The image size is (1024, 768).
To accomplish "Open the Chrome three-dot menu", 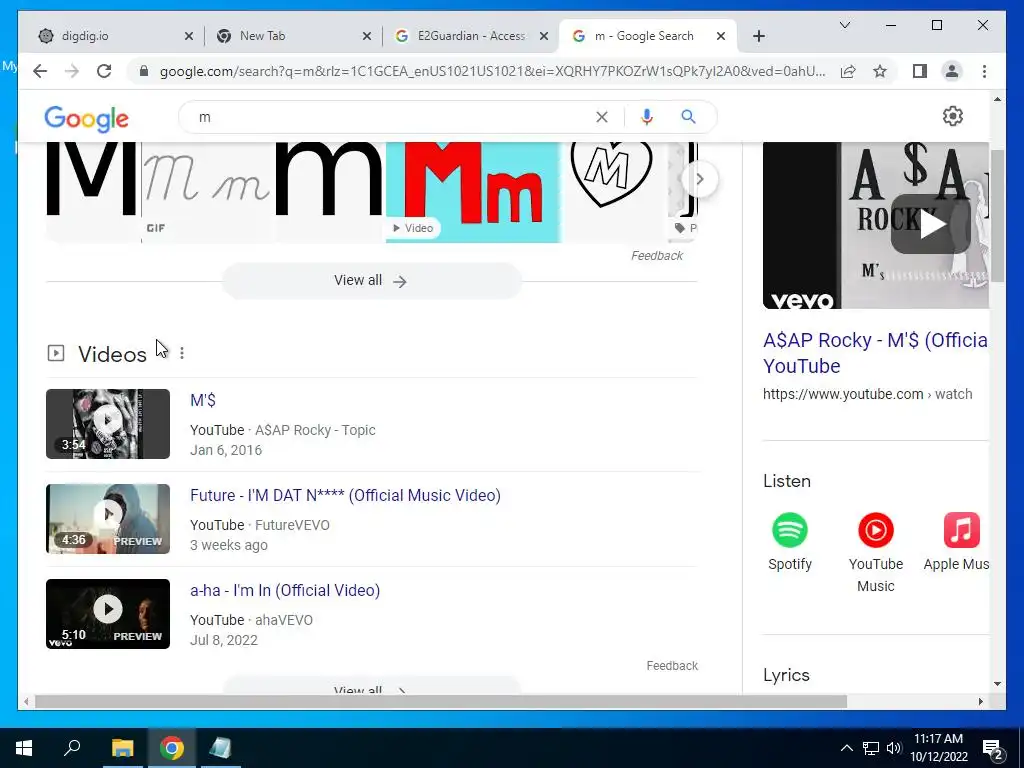I will point(984,71).
